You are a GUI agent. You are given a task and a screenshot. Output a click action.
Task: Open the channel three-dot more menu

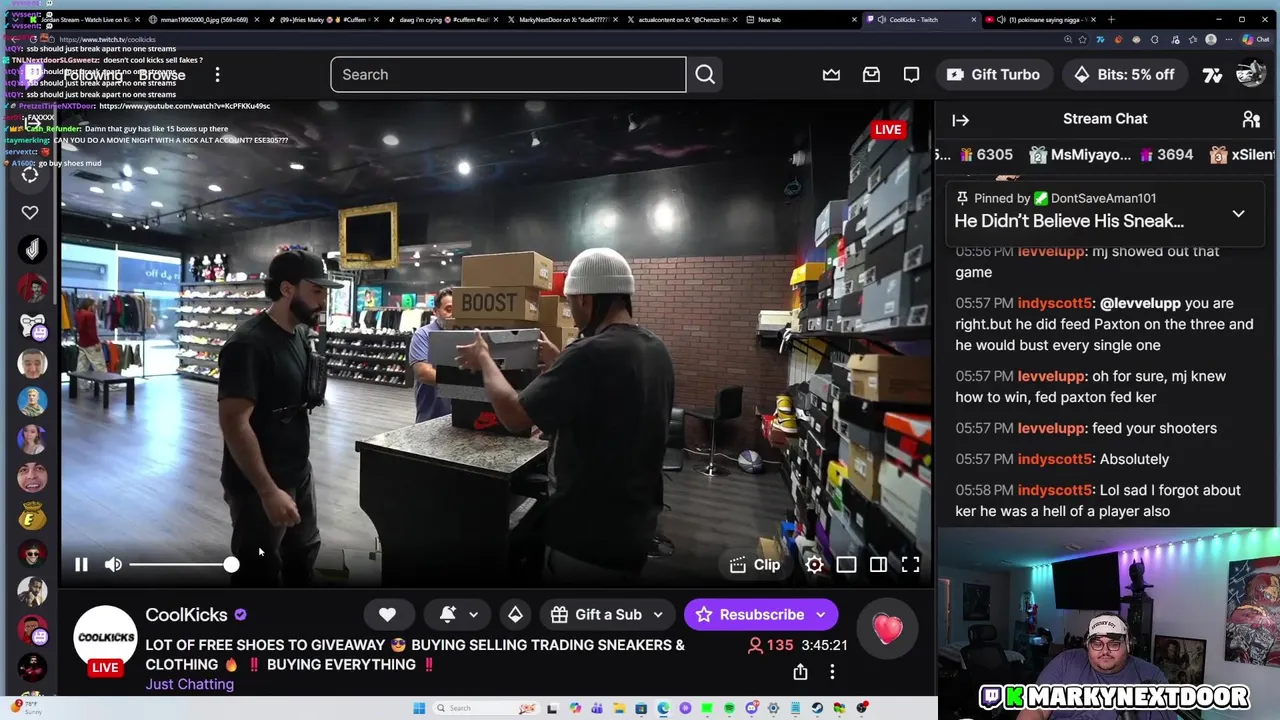(832, 672)
